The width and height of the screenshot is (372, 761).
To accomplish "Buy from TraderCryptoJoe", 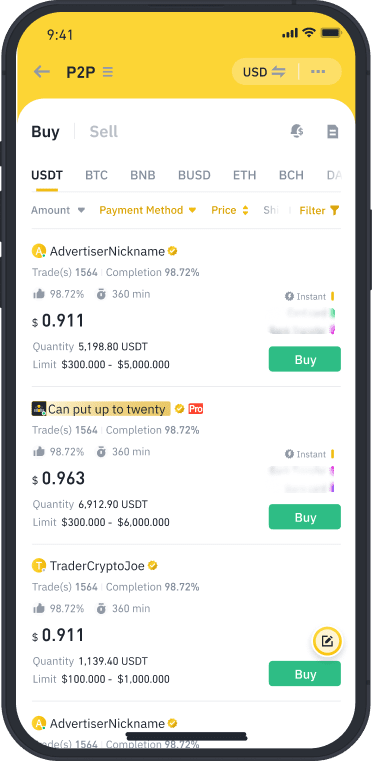I will 304,674.
